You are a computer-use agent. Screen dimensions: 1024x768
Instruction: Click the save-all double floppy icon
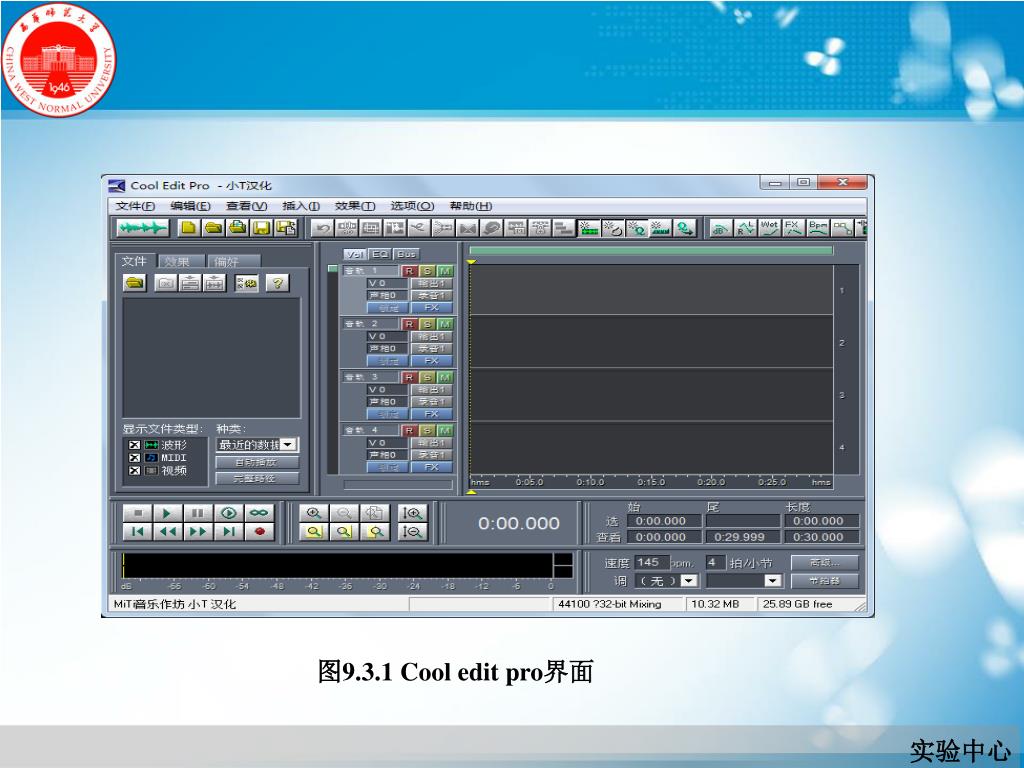point(286,228)
